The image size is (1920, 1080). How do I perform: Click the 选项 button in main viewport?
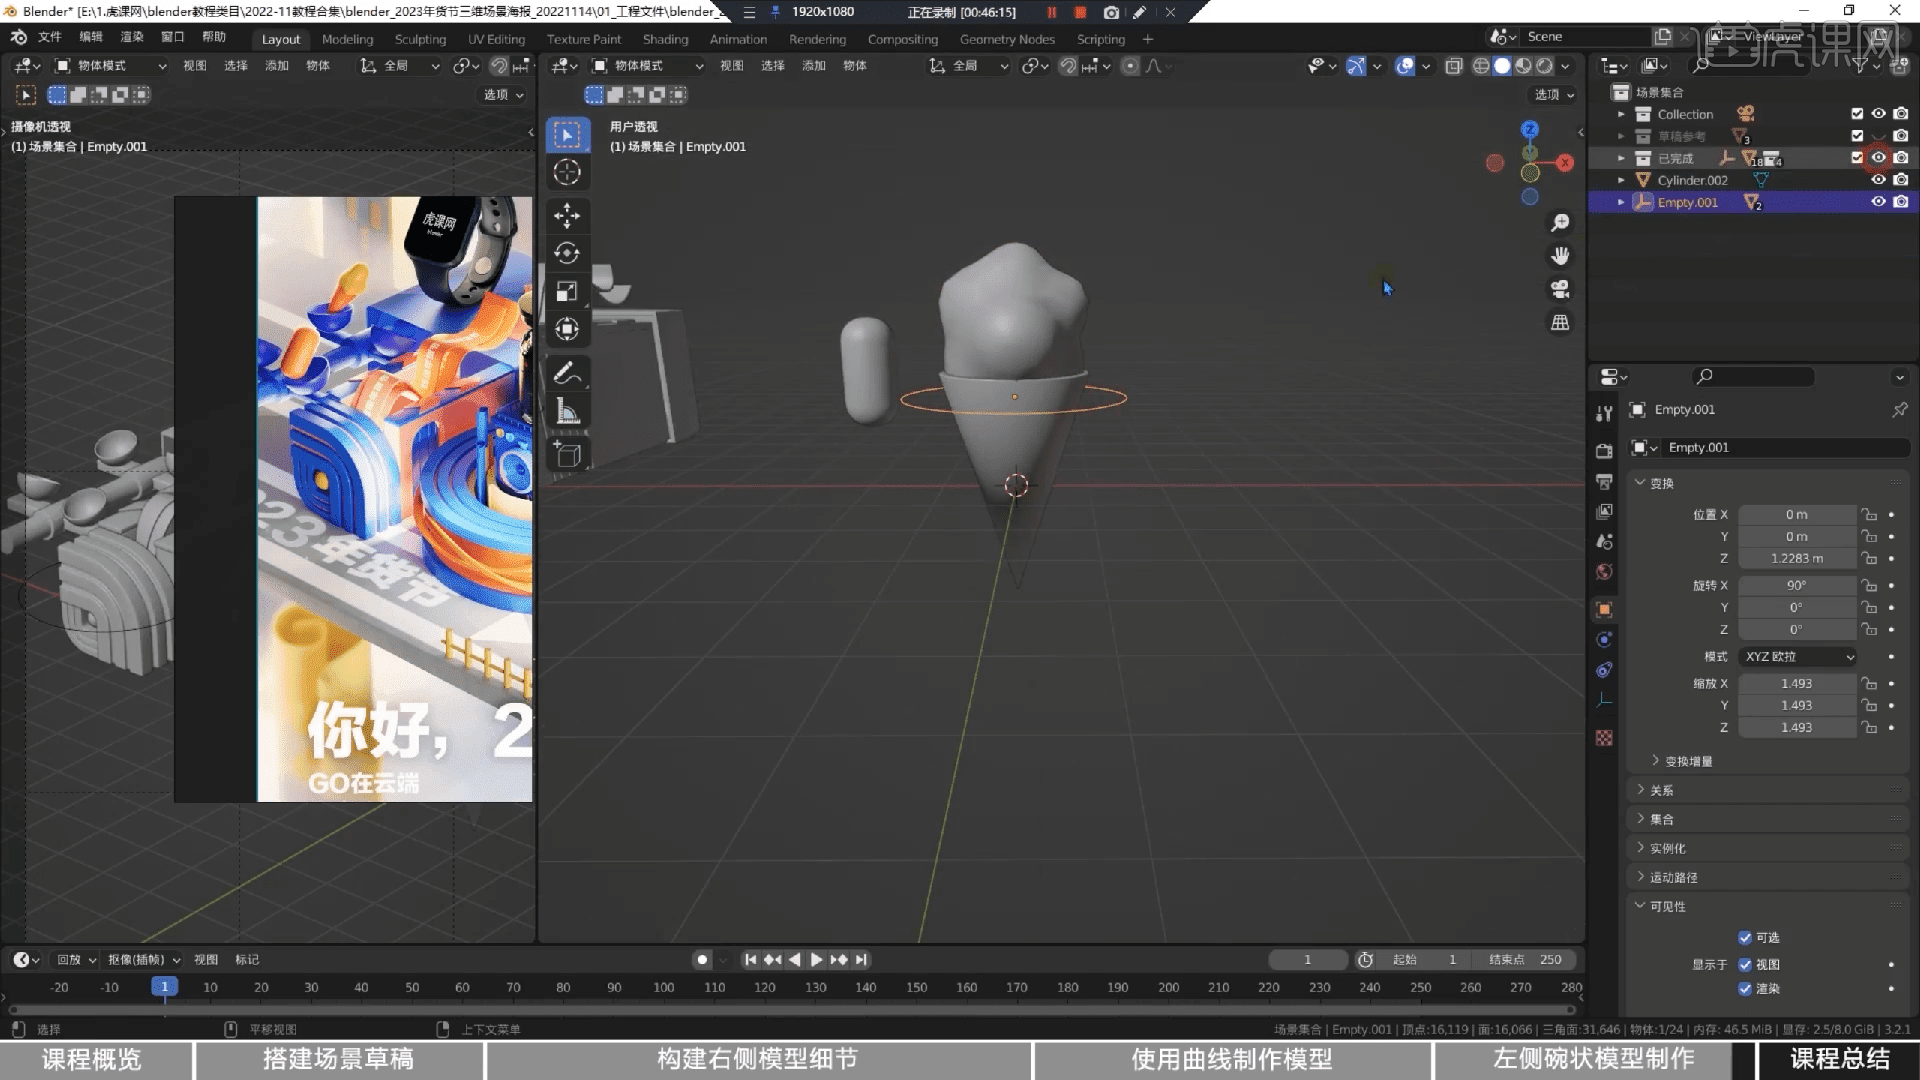(x=1555, y=95)
